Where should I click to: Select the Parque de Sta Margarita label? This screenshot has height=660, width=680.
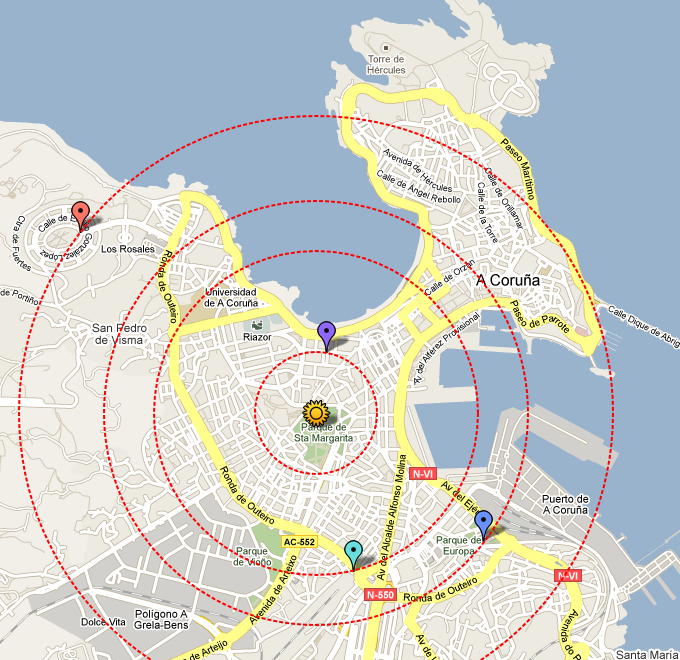coord(323,433)
